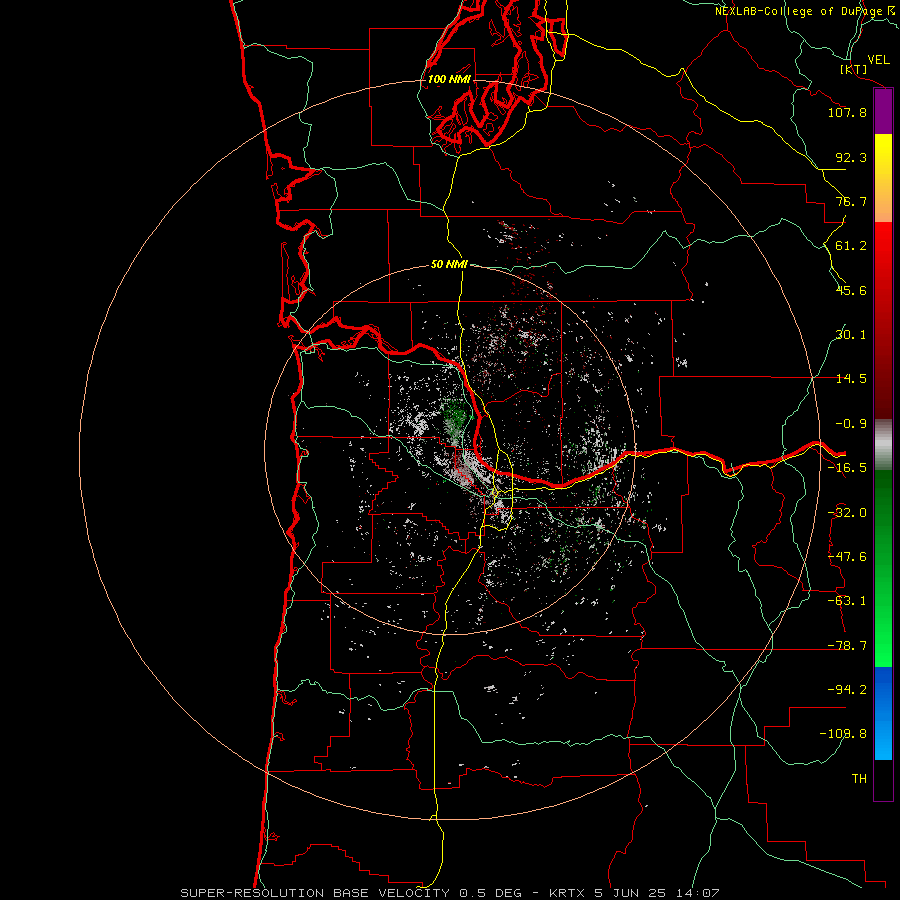
Task: Click the 61.2 velocity scale value
Action: 851,246
